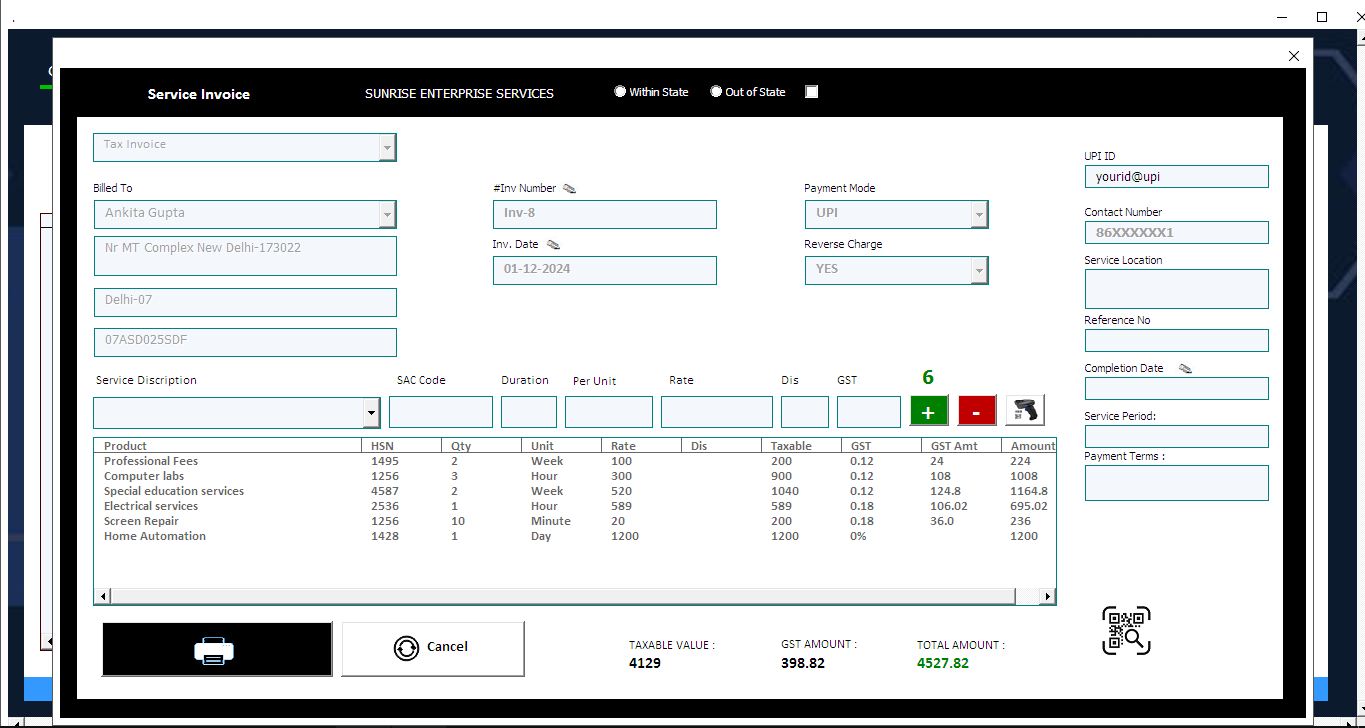
Task: Click the icon next to Completion Date
Action: 1185,368
